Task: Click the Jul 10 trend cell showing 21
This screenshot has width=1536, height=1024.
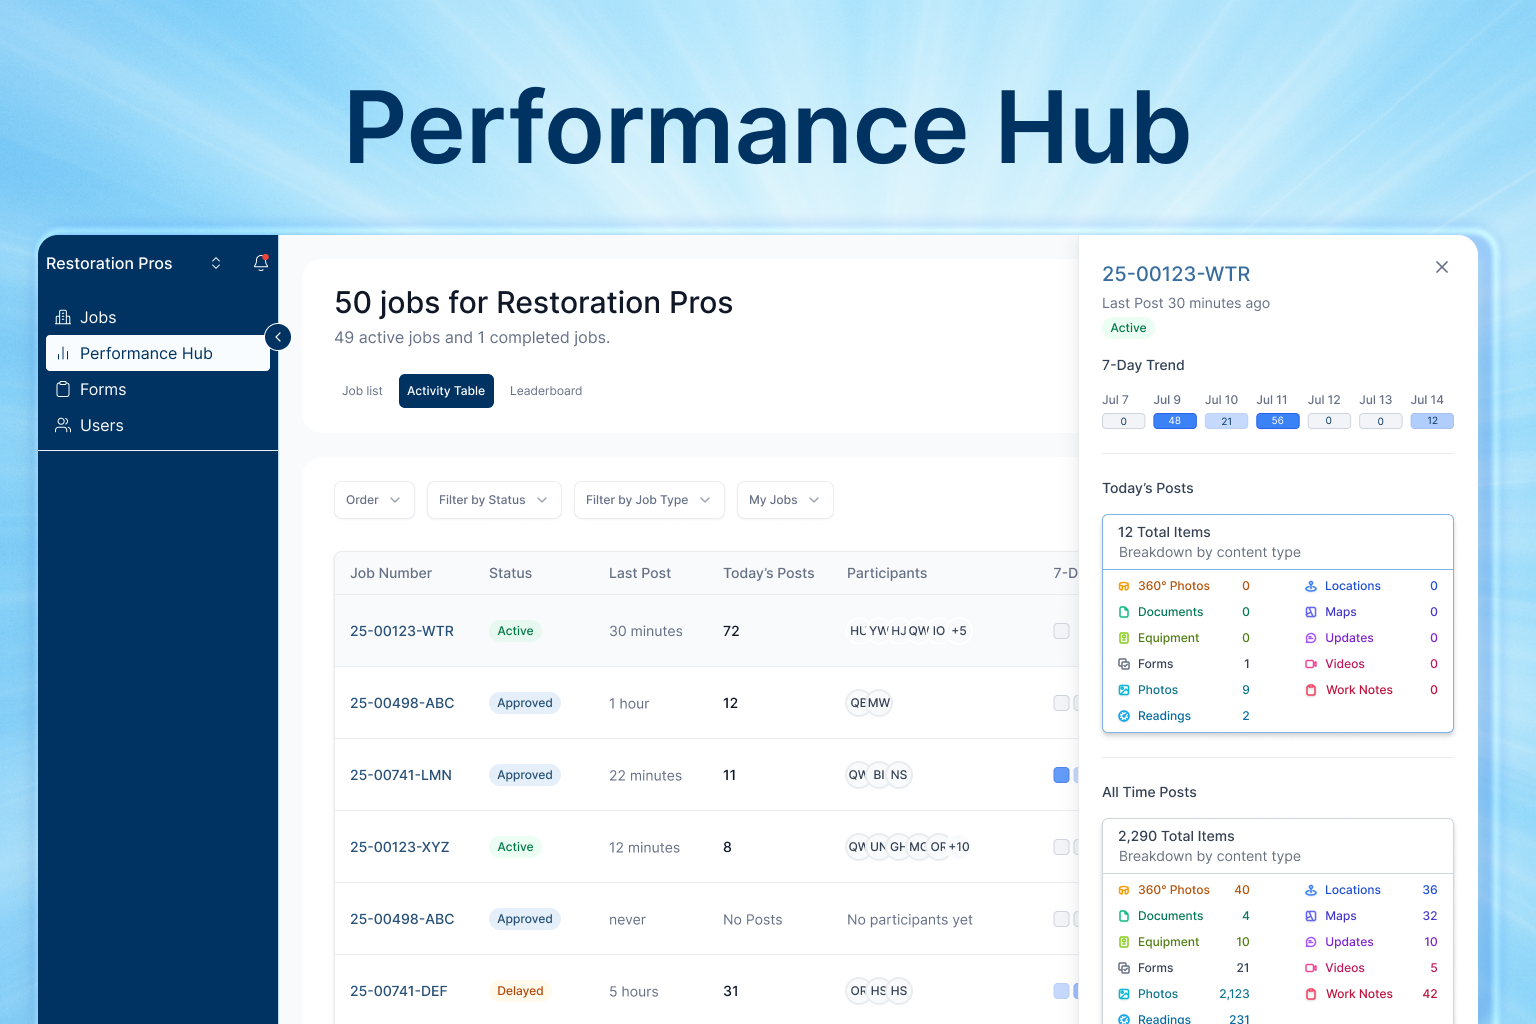Action: point(1226,421)
